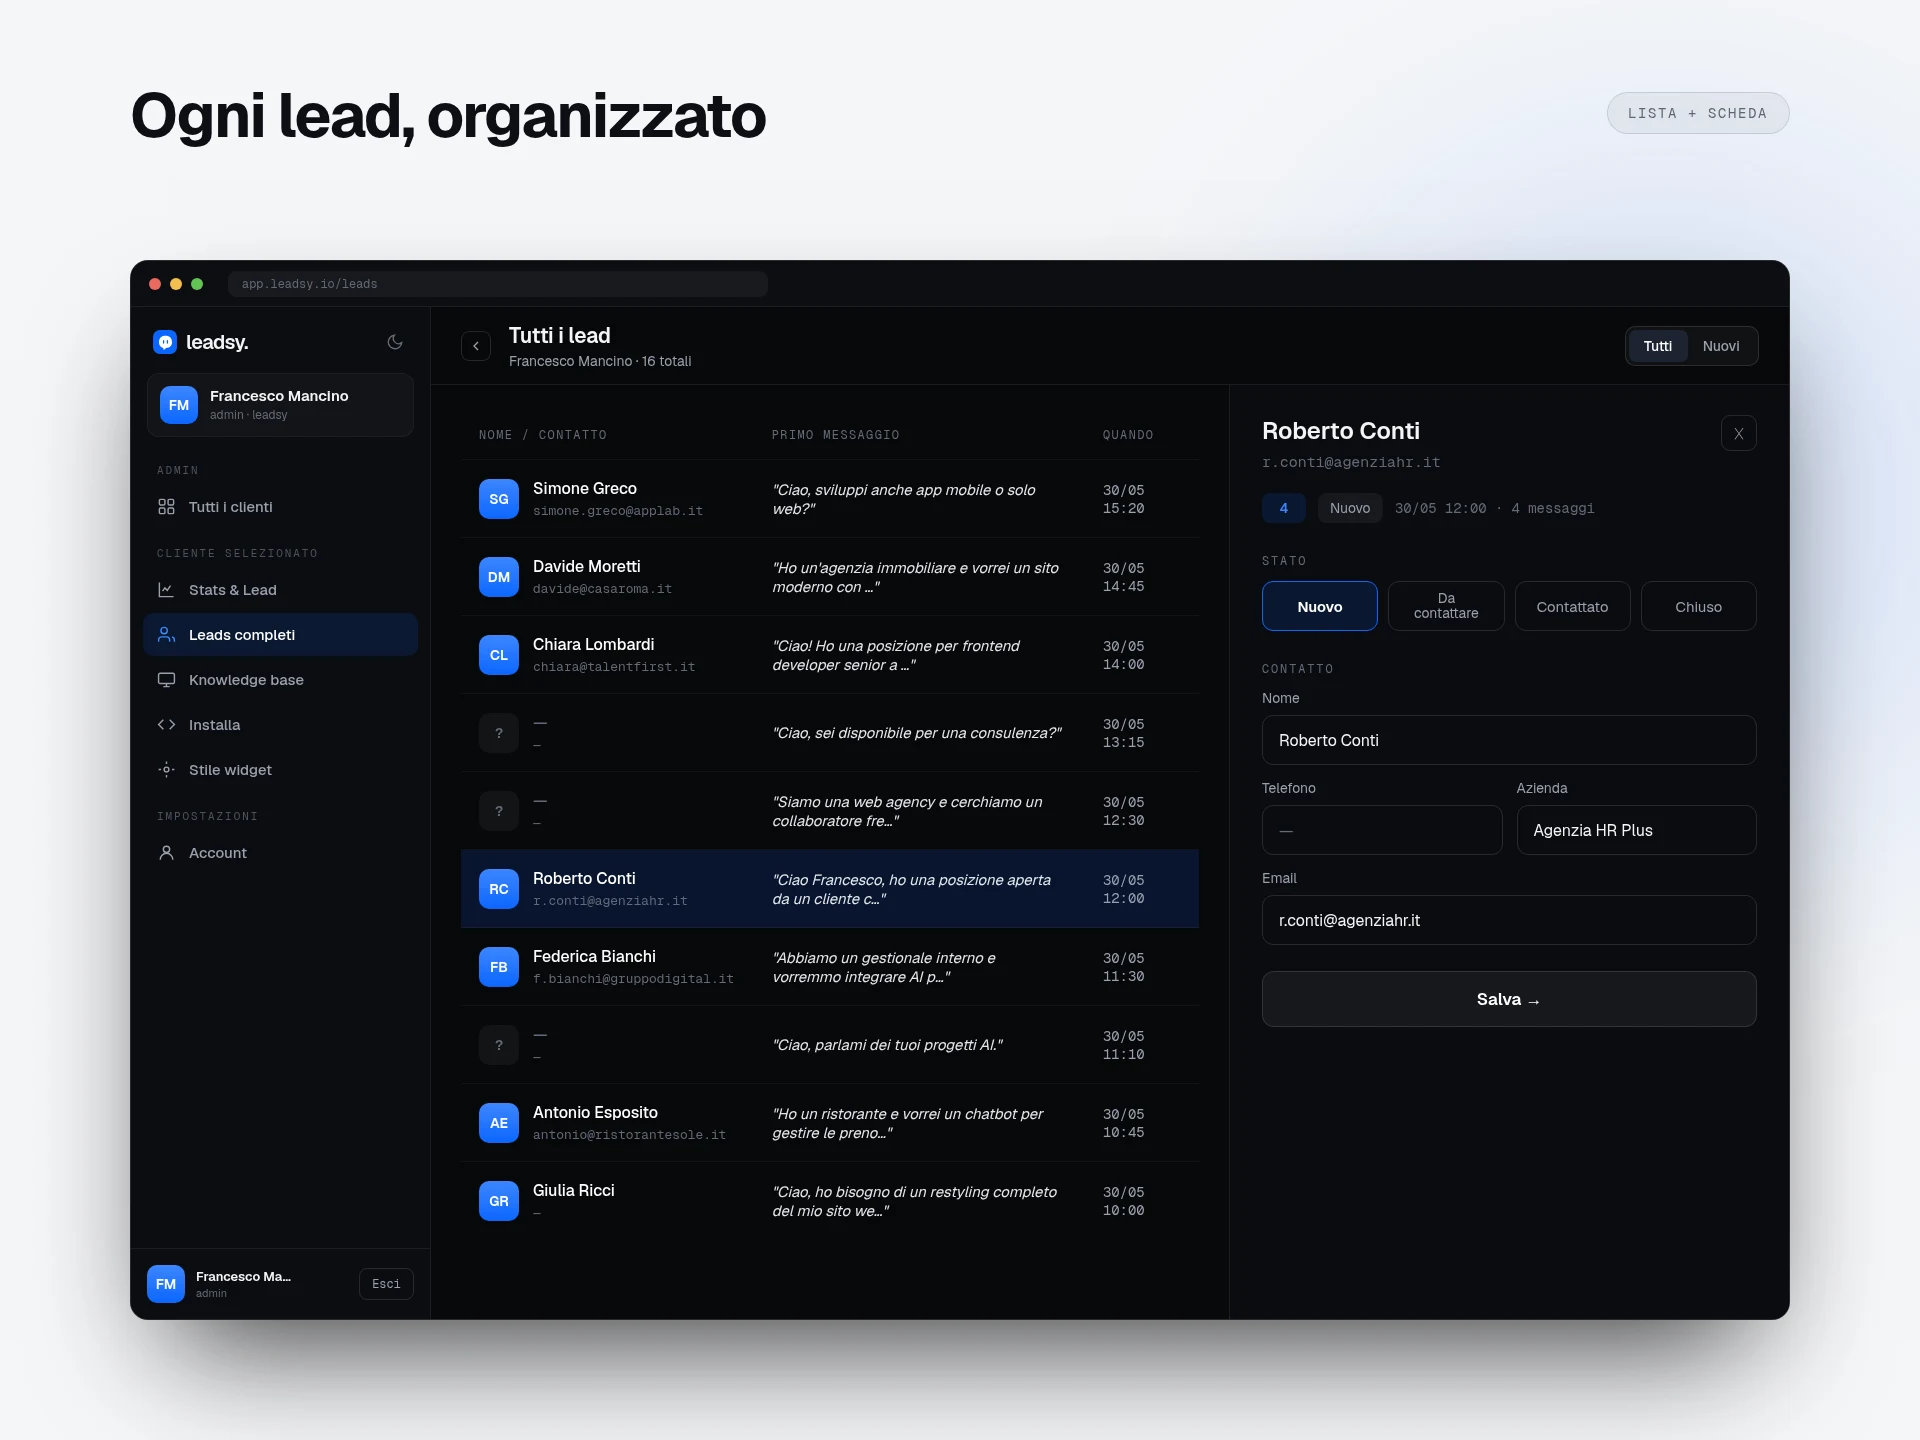Click FB avatar for Federica Bianchi
Viewport: 1920px width, 1440px height.
[499, 967]
